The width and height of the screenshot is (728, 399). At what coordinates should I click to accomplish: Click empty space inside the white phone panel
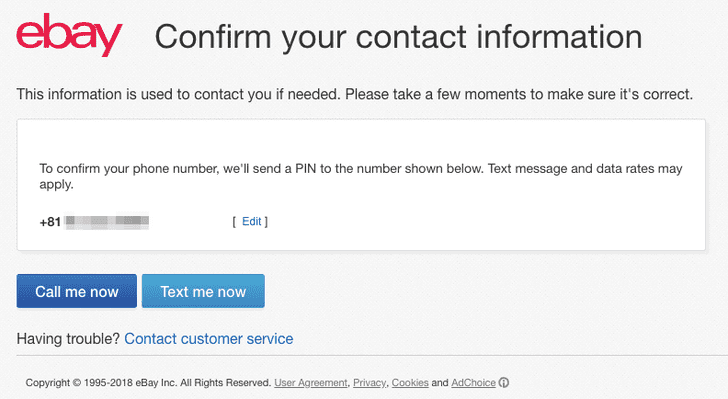[464, 223]
